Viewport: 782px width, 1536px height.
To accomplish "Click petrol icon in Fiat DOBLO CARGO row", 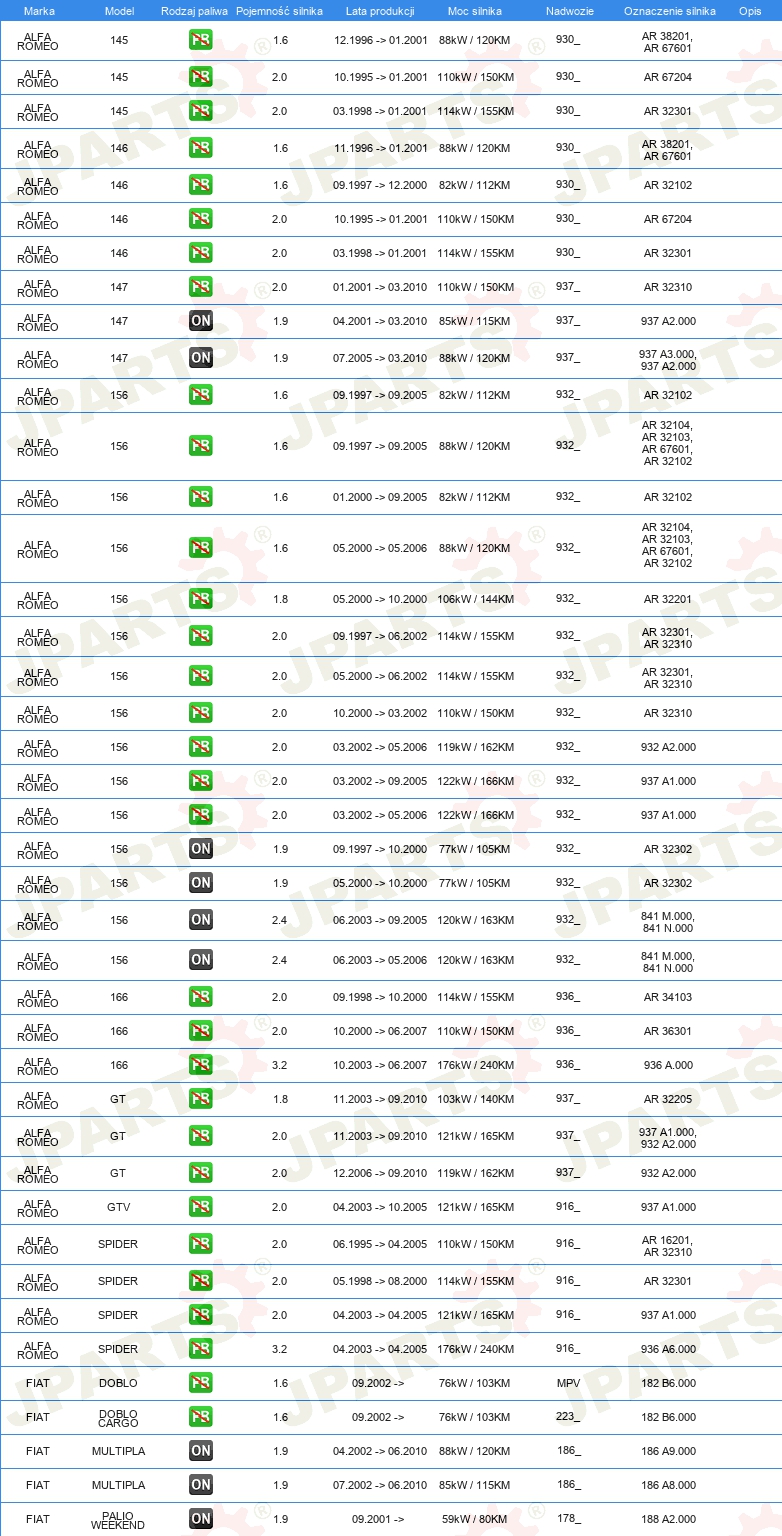I will tap(200, 1417).
